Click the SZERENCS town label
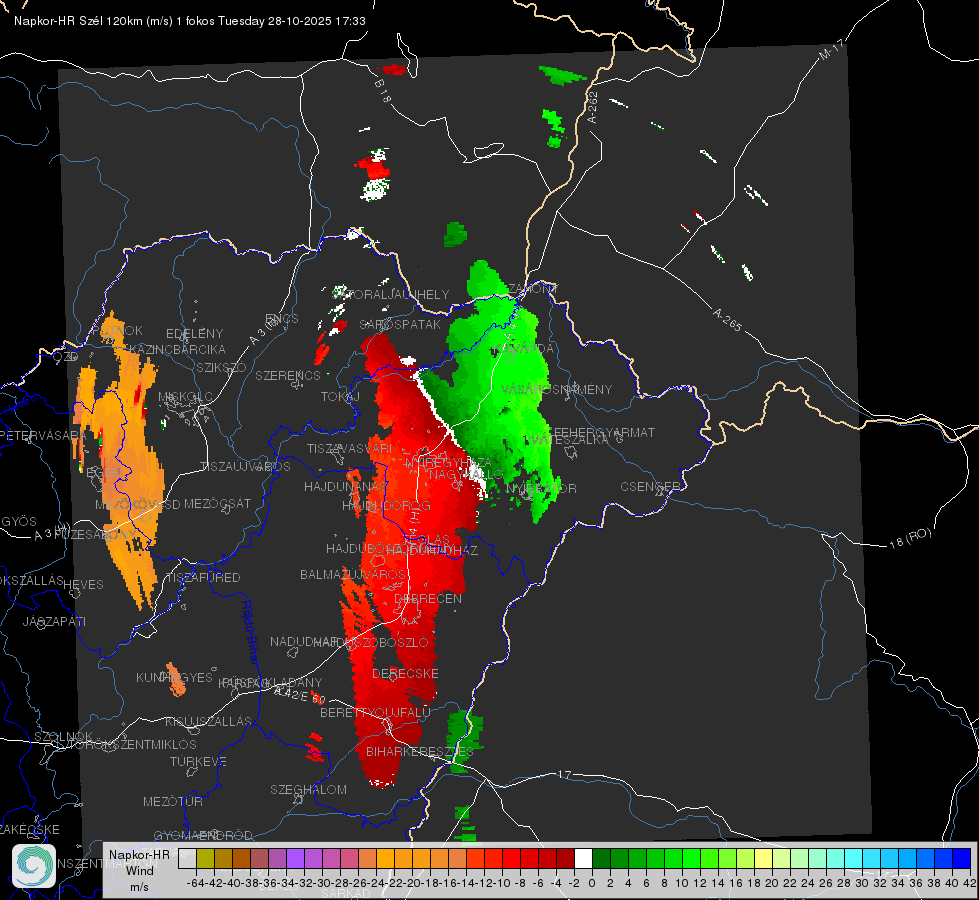Image resolution: width=979 pixels, height=900 pixels. 288,375
